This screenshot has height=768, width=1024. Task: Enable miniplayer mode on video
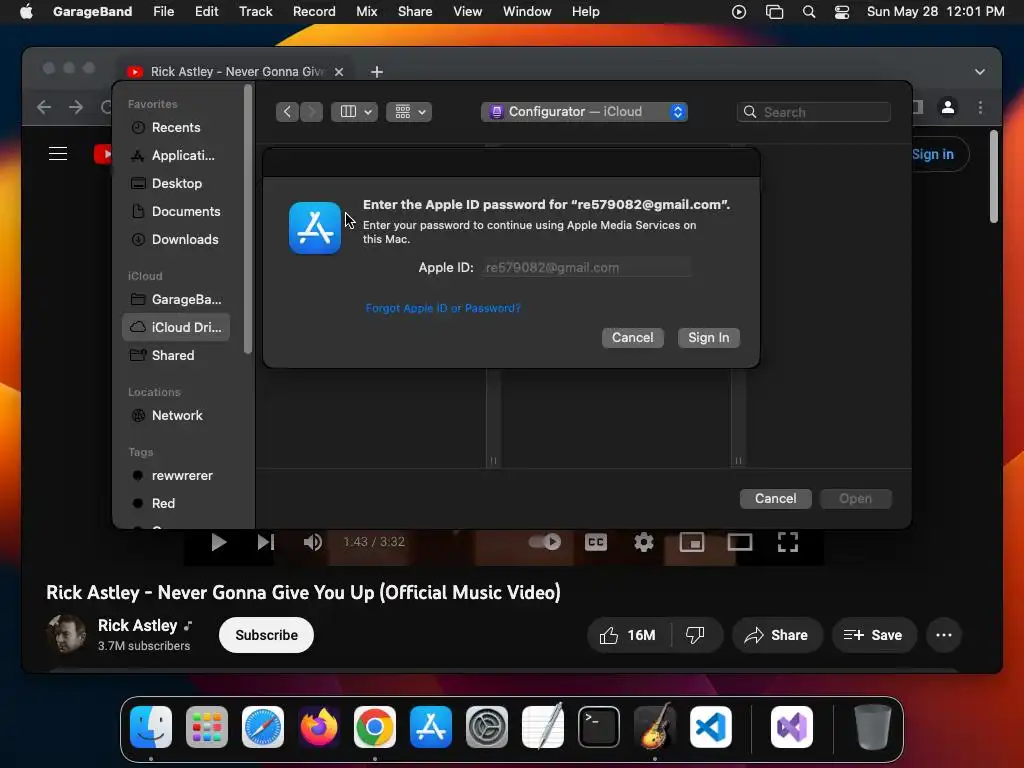click(692, 542)
